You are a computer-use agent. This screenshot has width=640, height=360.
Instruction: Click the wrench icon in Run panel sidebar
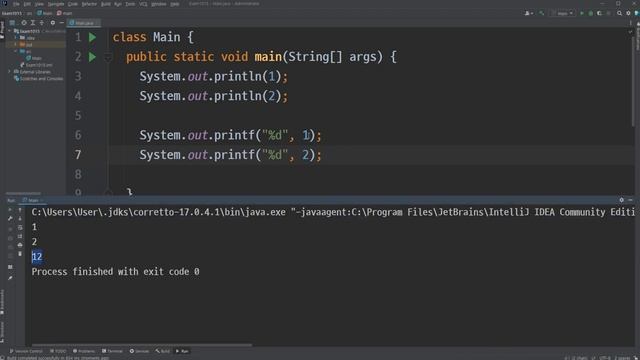(10, 219)
